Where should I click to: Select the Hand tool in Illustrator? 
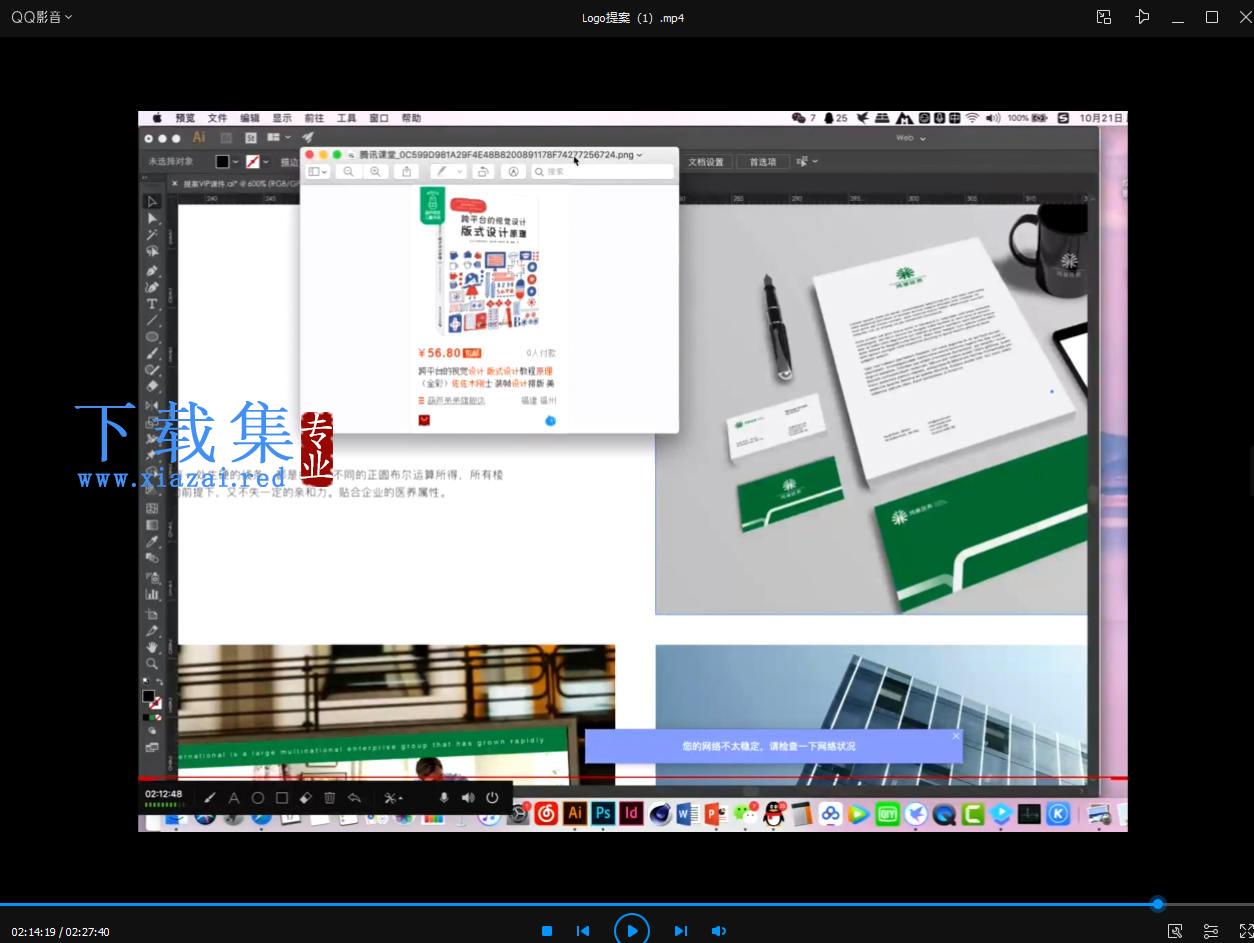click(x=152, y=648)
